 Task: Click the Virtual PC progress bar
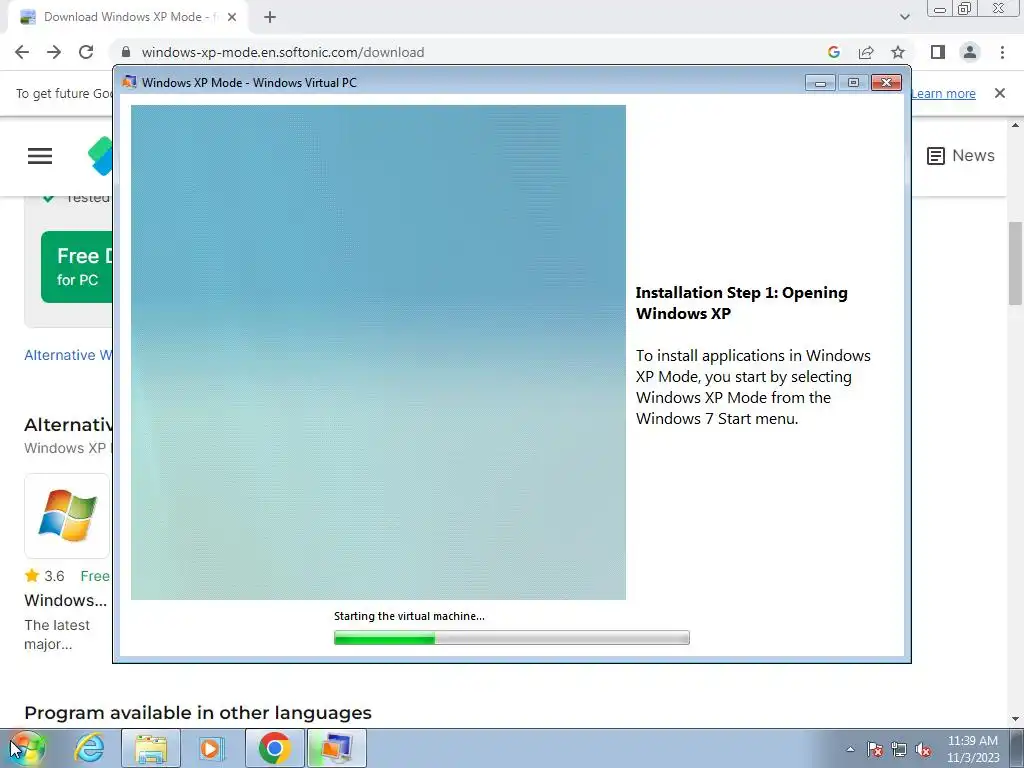(x=511, y=637)
